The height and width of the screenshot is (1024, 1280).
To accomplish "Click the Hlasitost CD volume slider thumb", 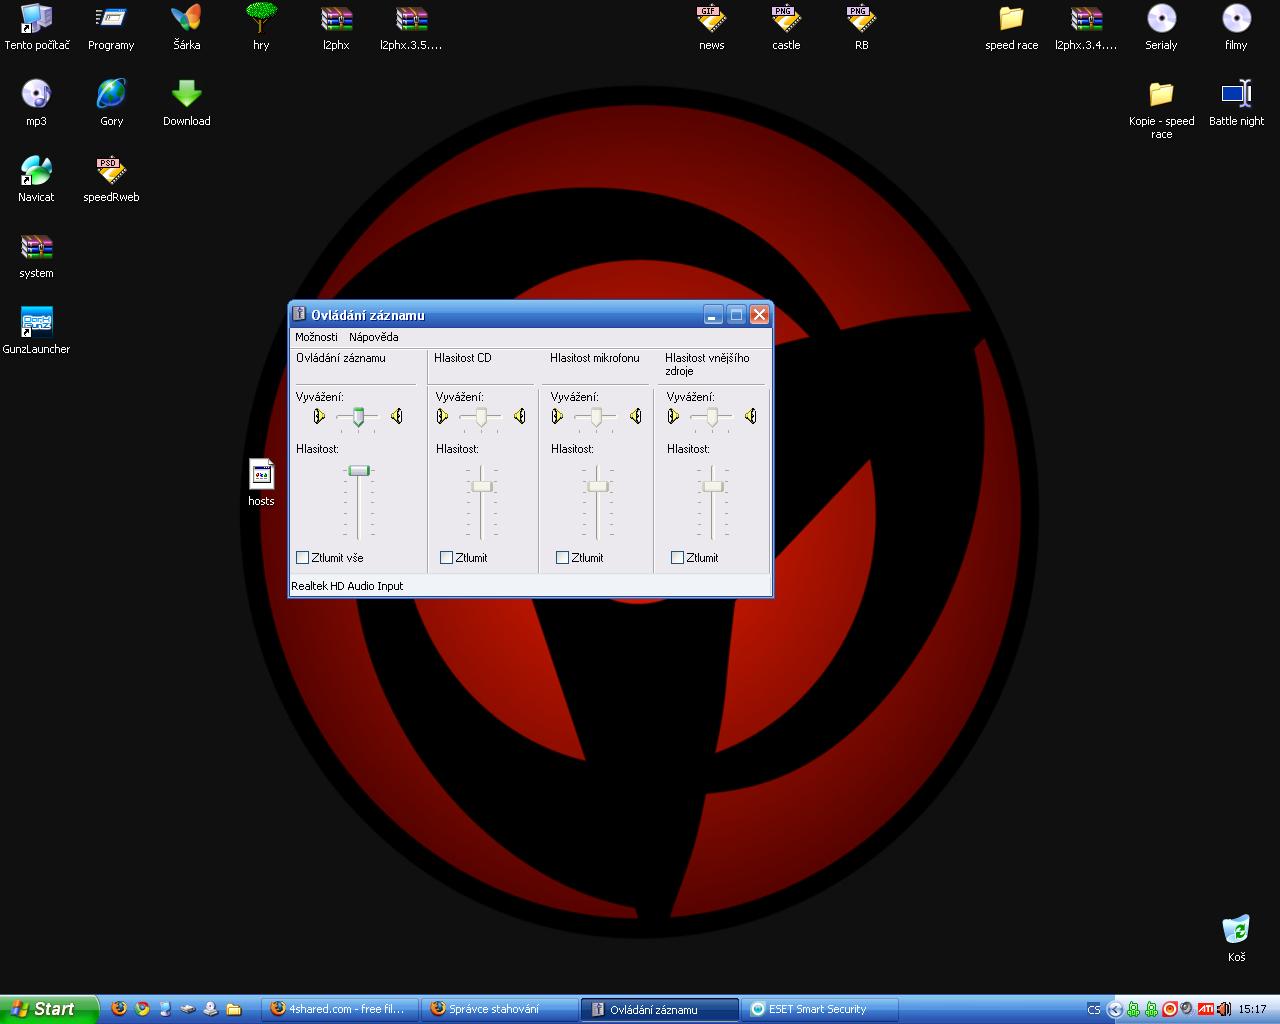I will 482,486.
